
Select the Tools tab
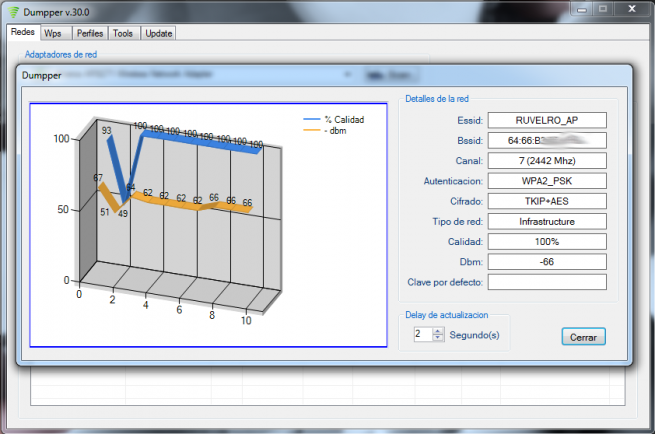click(123, 33)
